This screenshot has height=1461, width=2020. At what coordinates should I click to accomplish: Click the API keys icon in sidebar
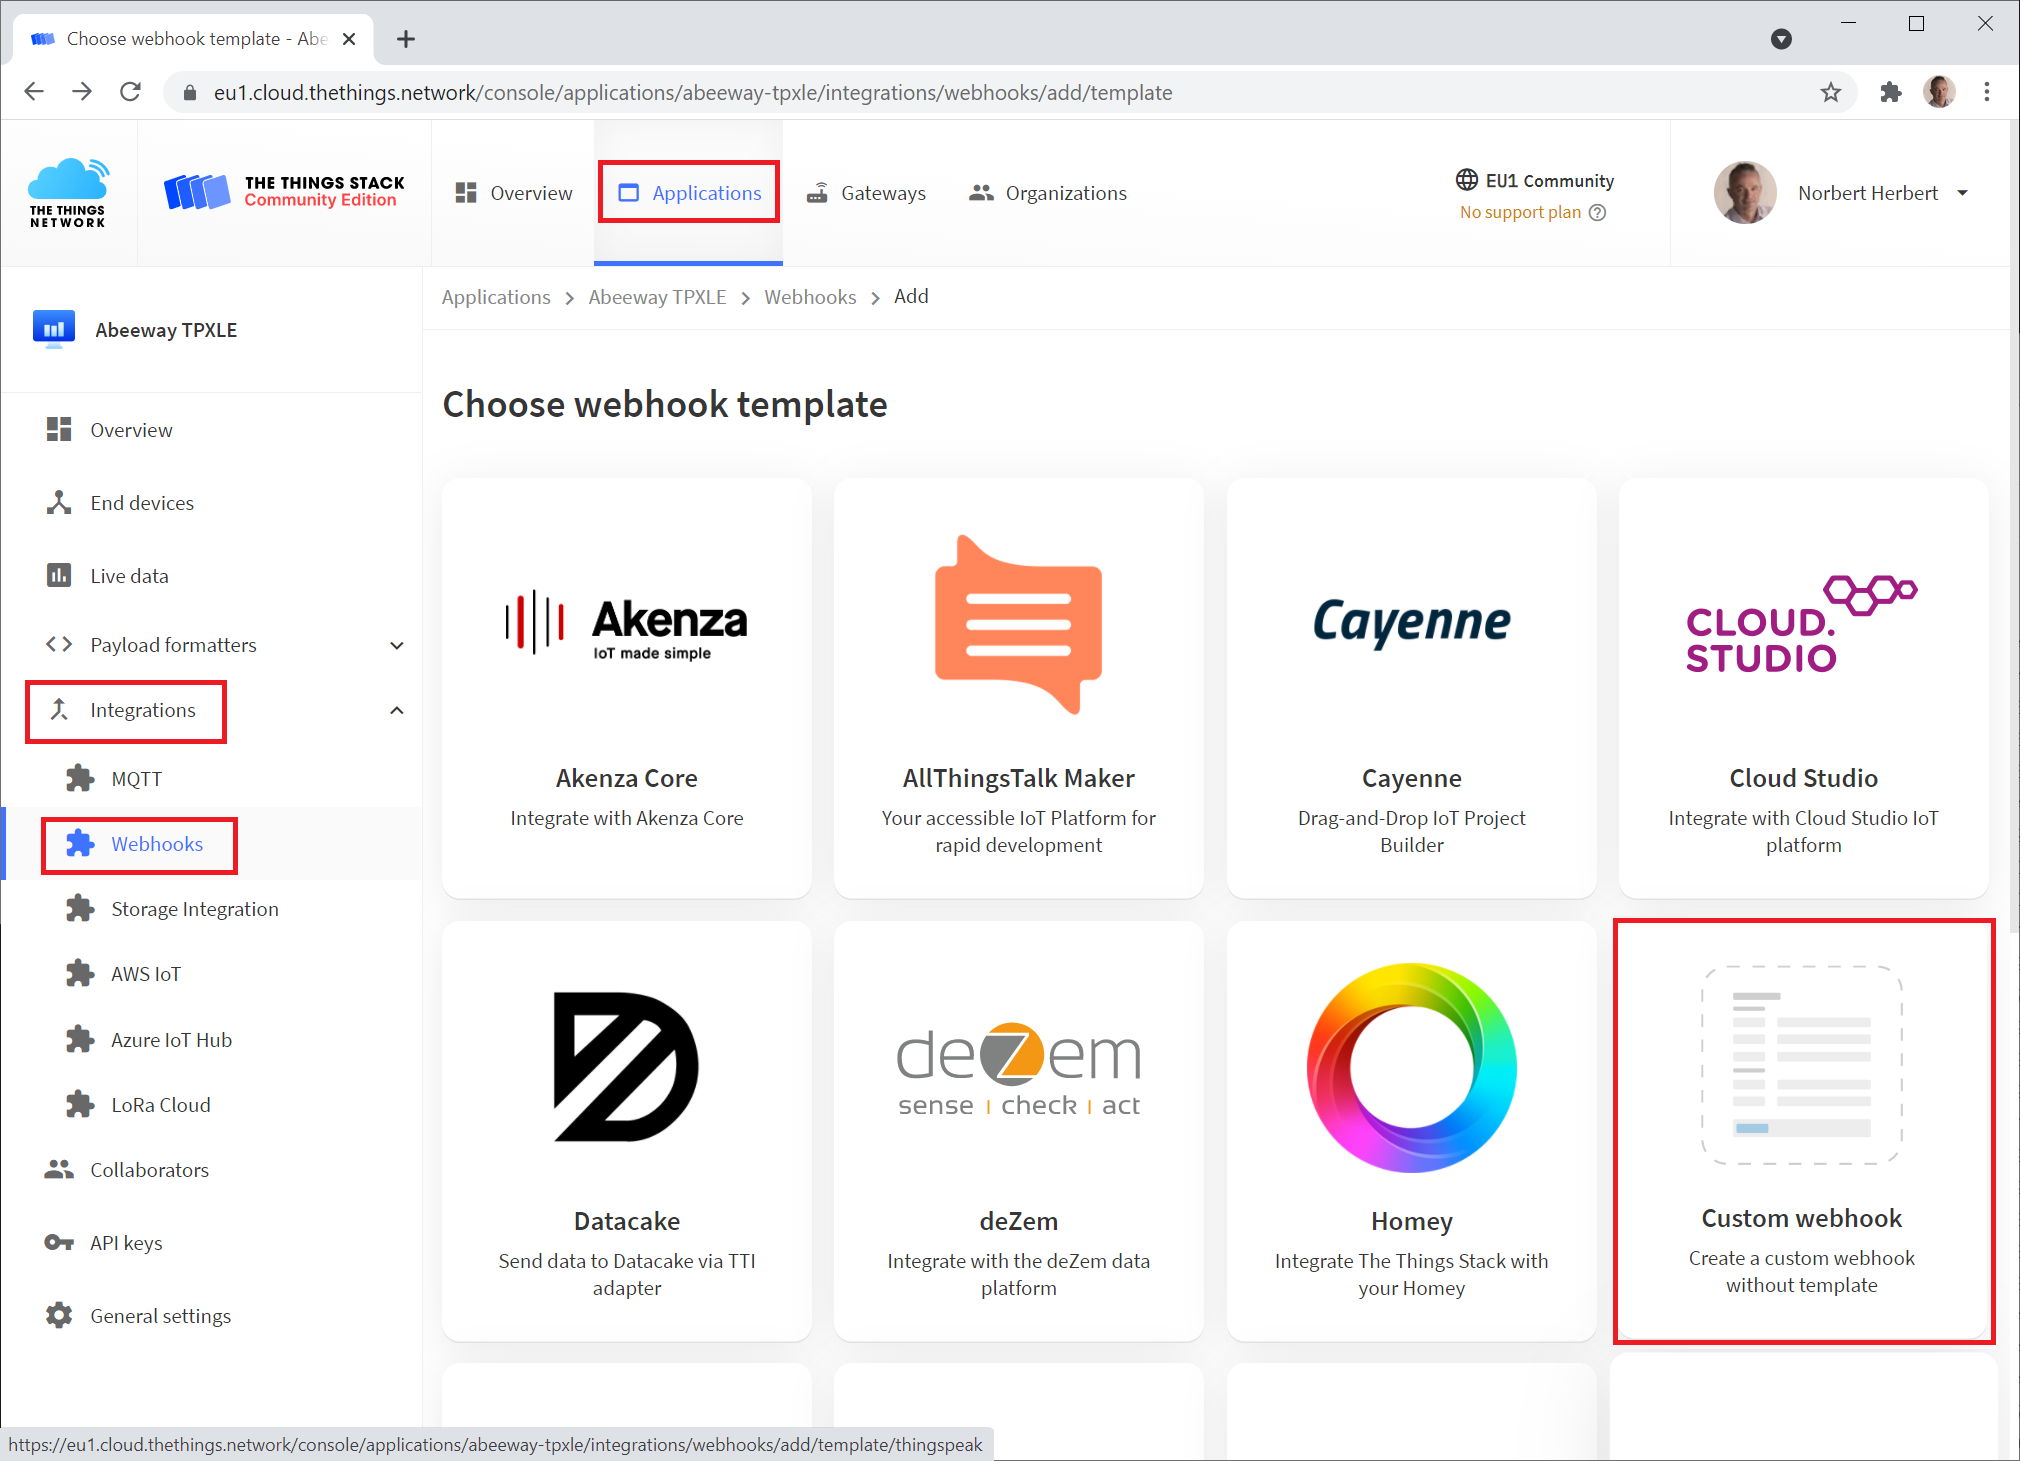[x=56, y=1242]
